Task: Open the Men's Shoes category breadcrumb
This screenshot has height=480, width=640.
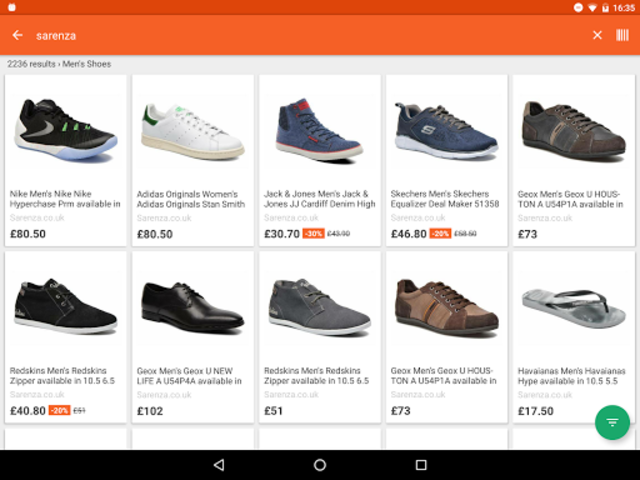Action: click(89, 64)
